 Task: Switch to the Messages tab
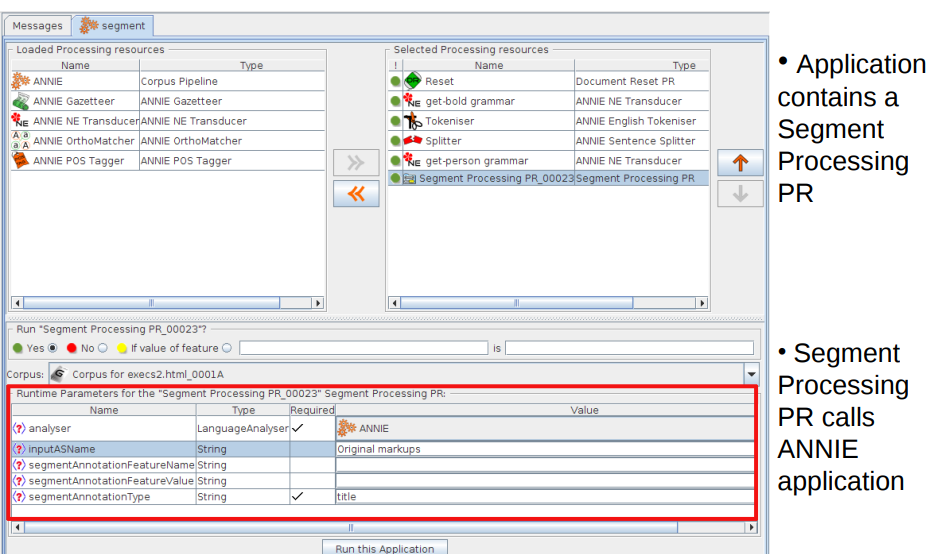click(x=38, y=25)
